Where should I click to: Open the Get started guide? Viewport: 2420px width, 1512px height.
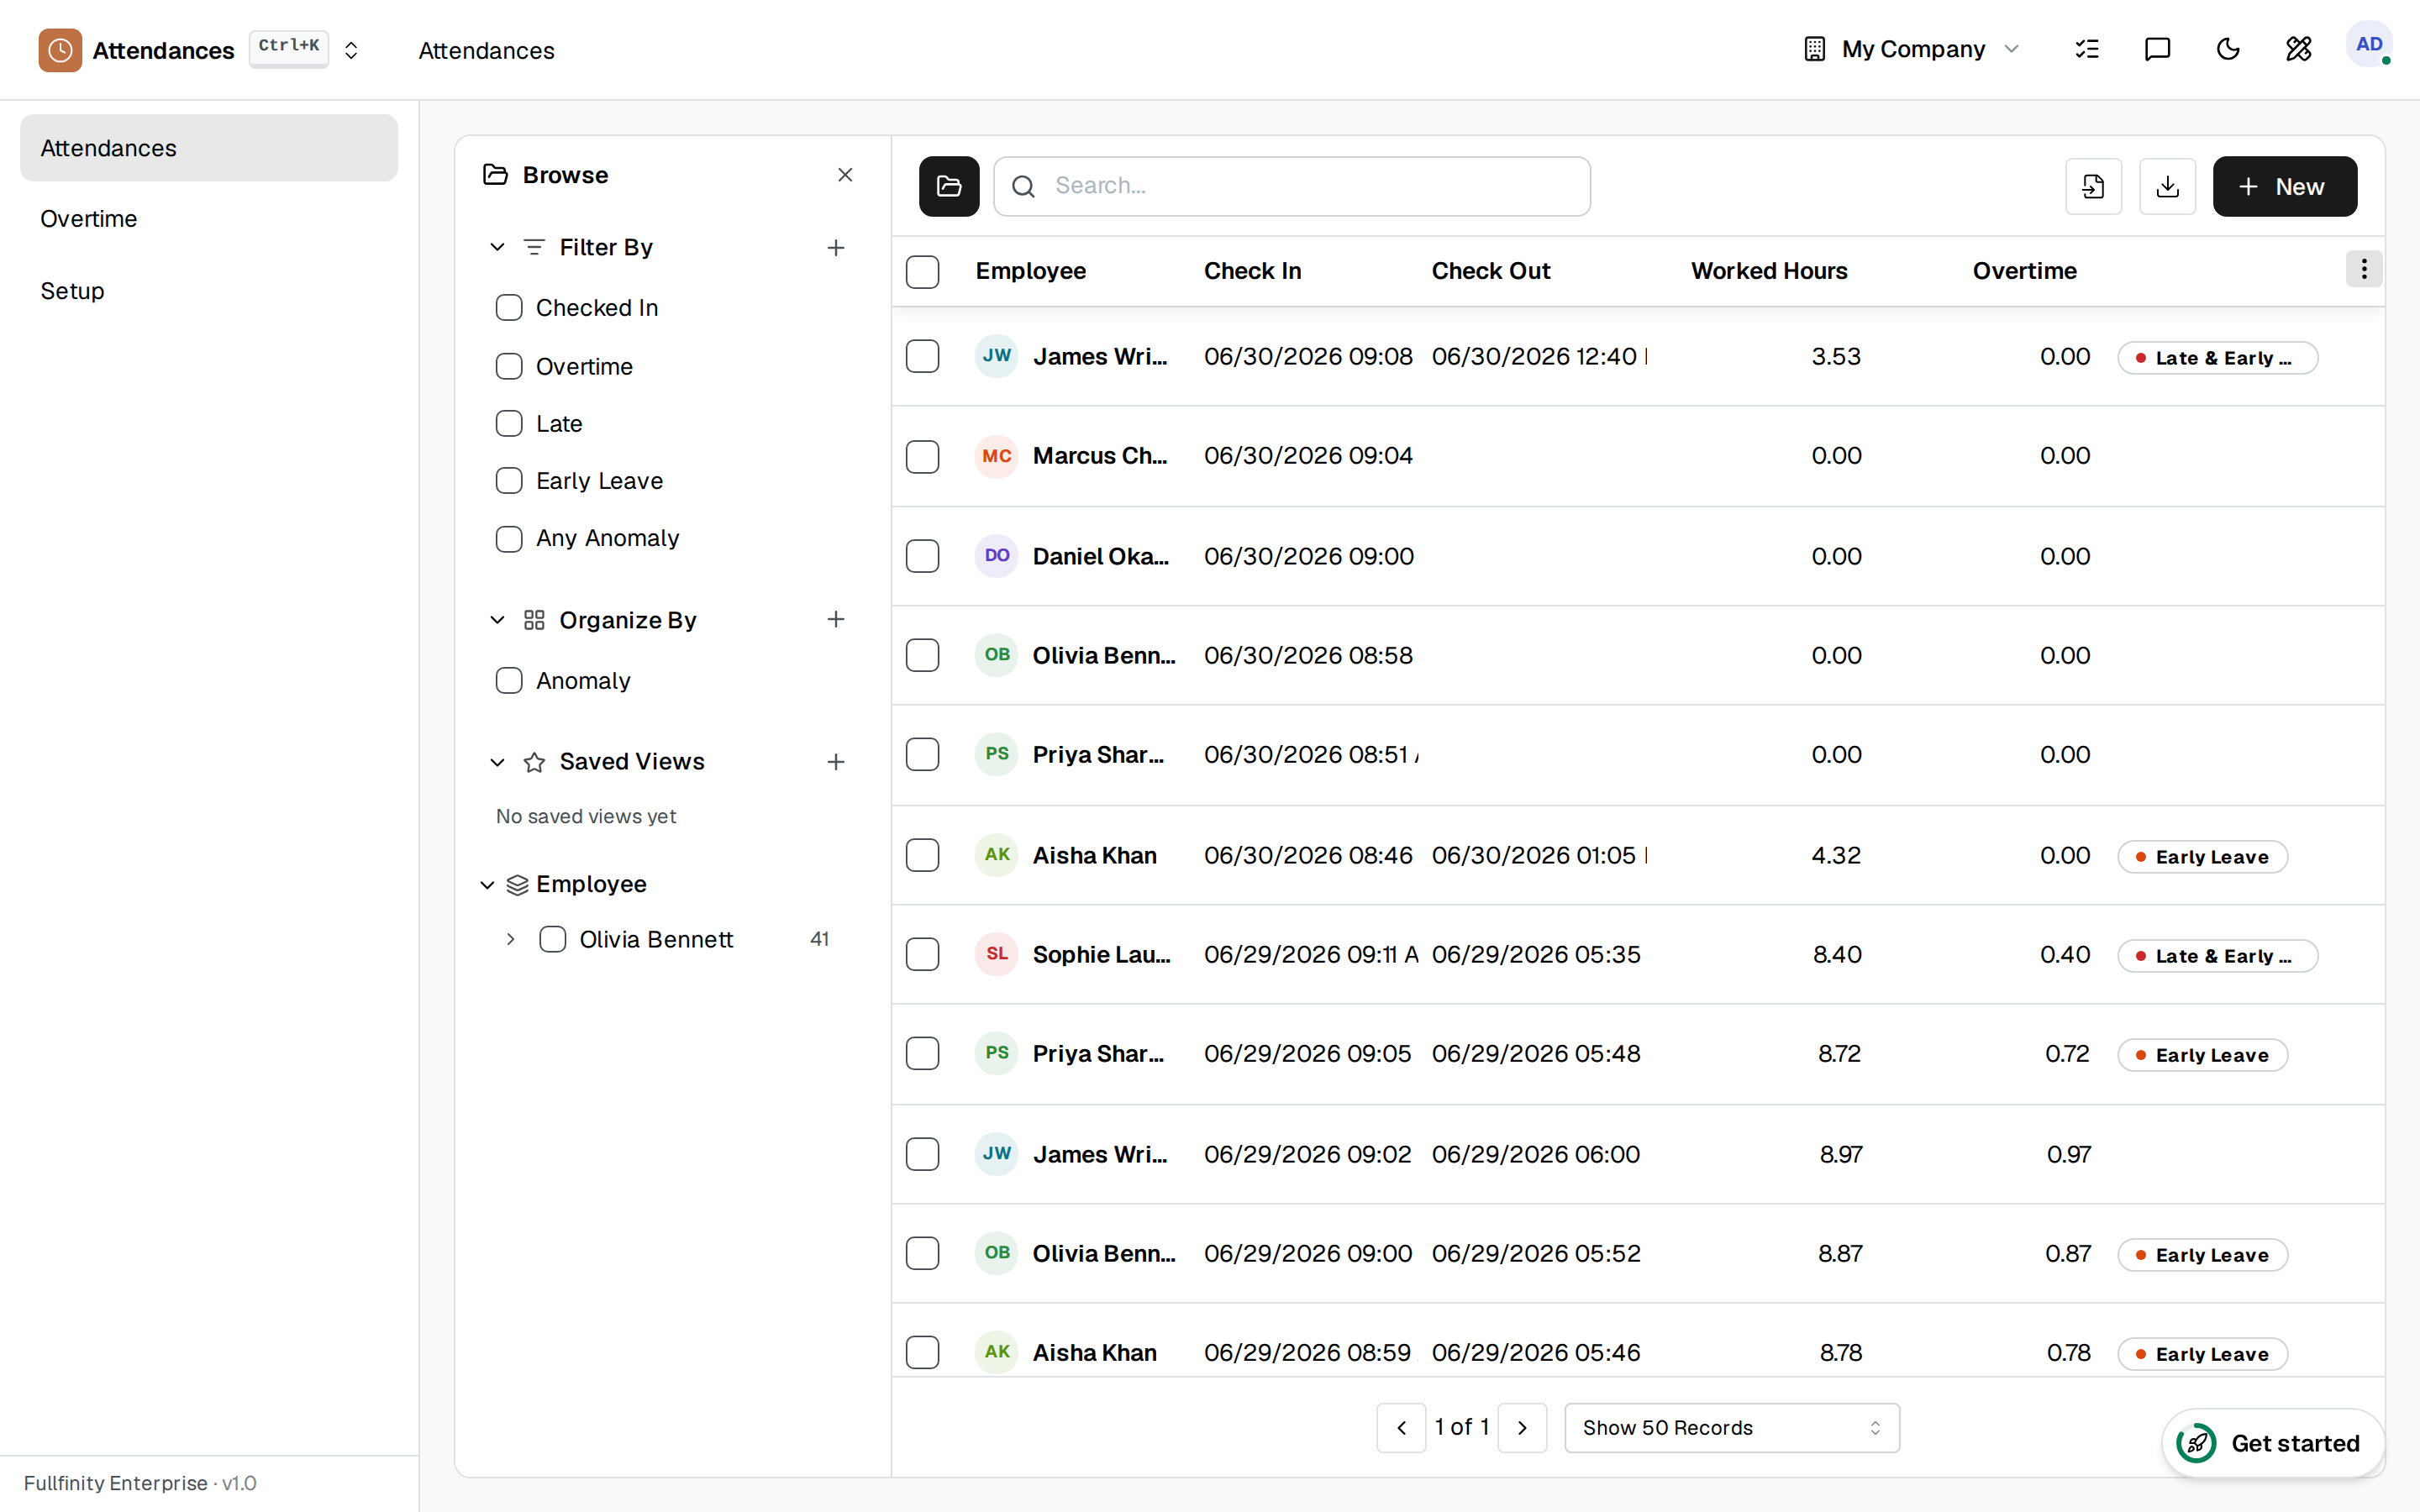click(x=2272, y=1443)
